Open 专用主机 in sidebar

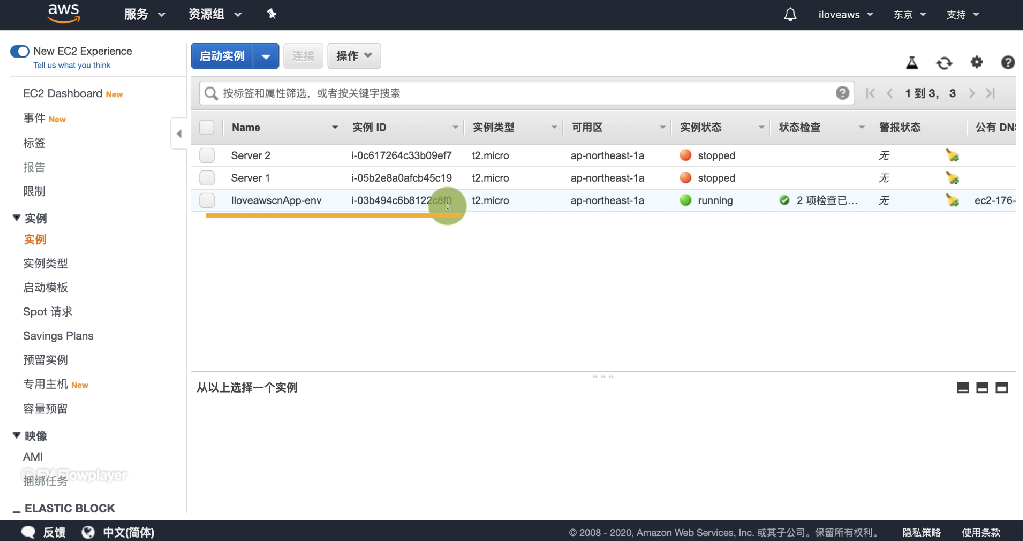pyautogui.click(x=46, y=384)
